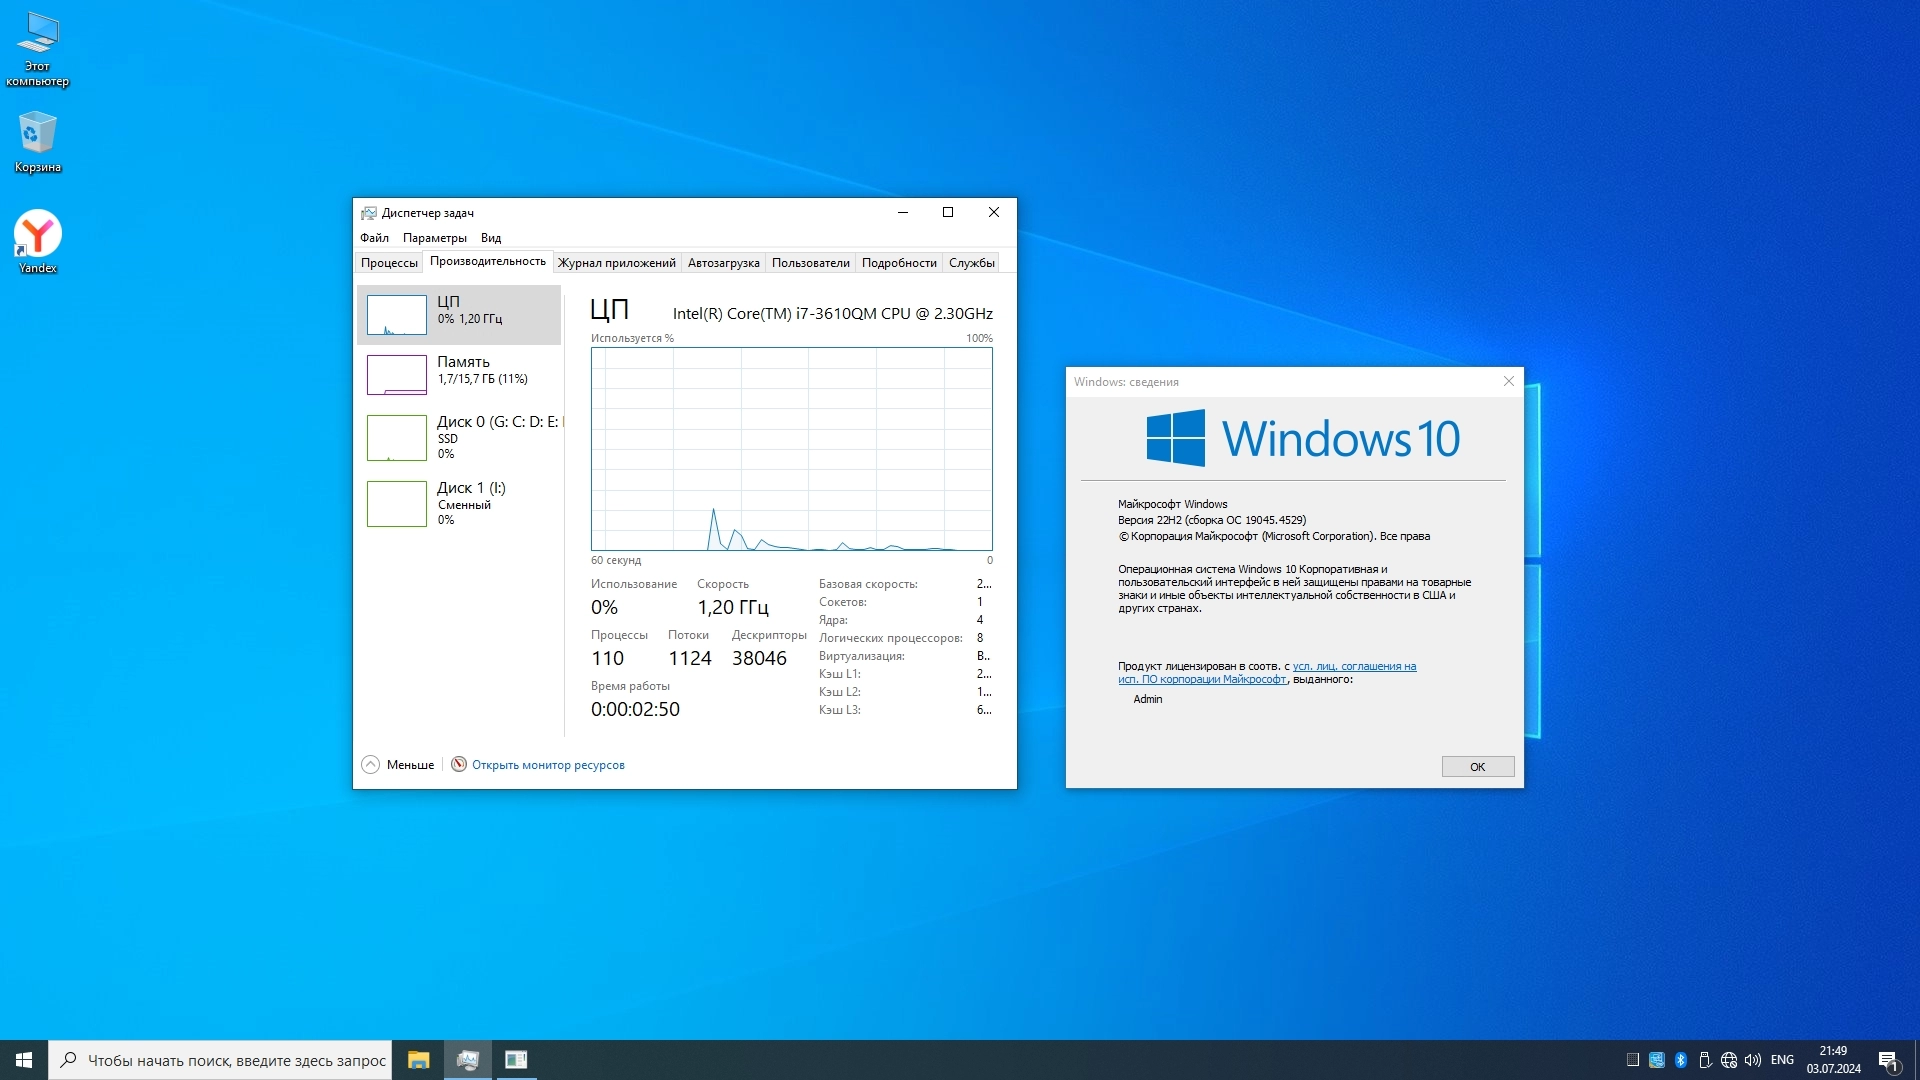Click the Bluetooth tray icon

1681,1060
